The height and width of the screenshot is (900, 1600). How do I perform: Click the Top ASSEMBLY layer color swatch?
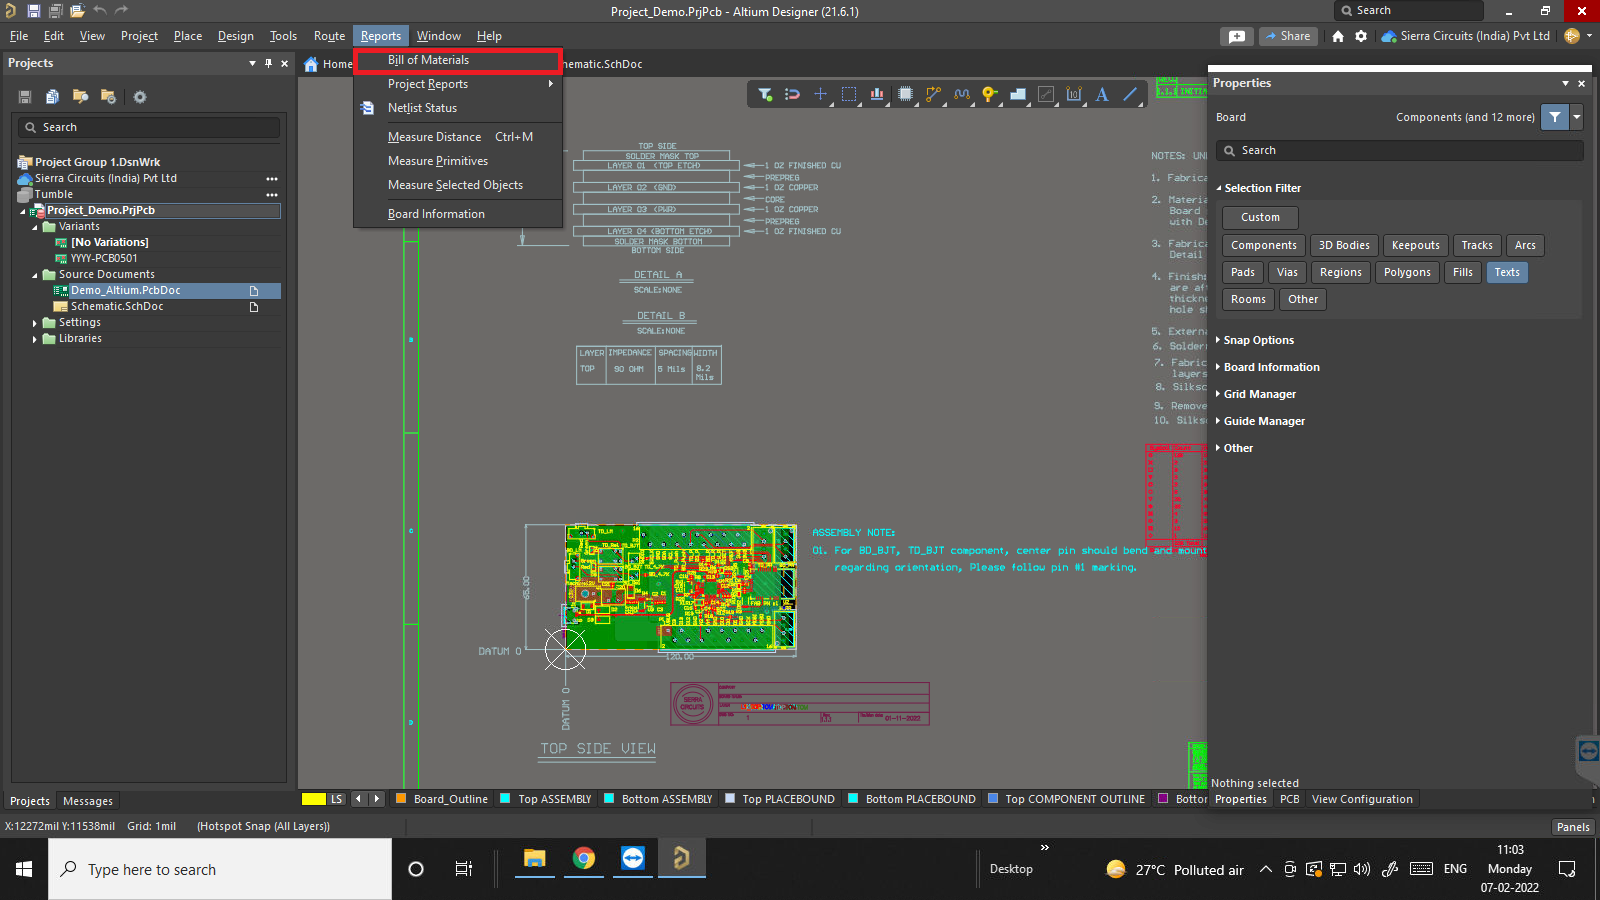tap(506, 799)
